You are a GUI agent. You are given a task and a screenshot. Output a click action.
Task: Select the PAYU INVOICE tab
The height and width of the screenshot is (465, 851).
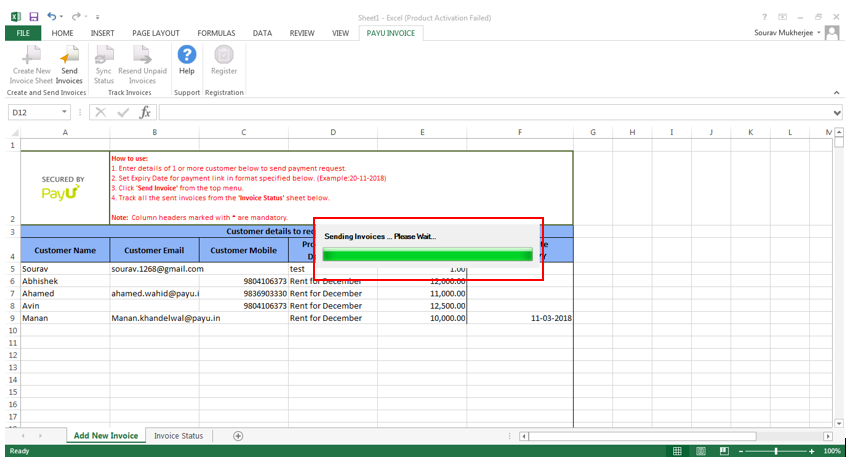391,33
